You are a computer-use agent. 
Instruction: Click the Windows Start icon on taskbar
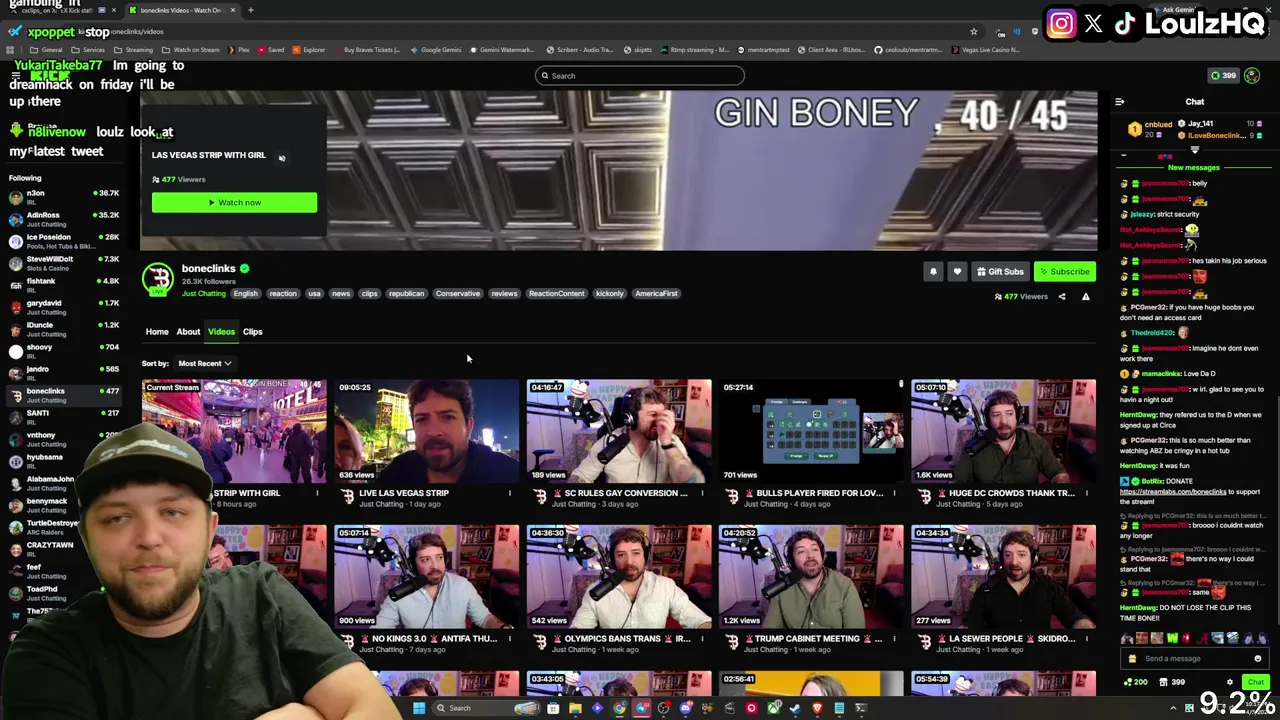tap(419, 708)
